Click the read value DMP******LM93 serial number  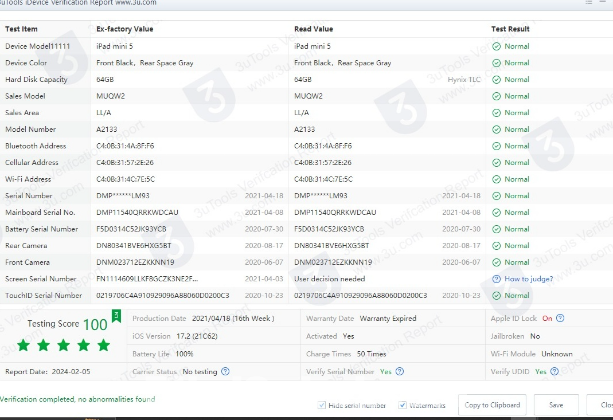(321, 196)
